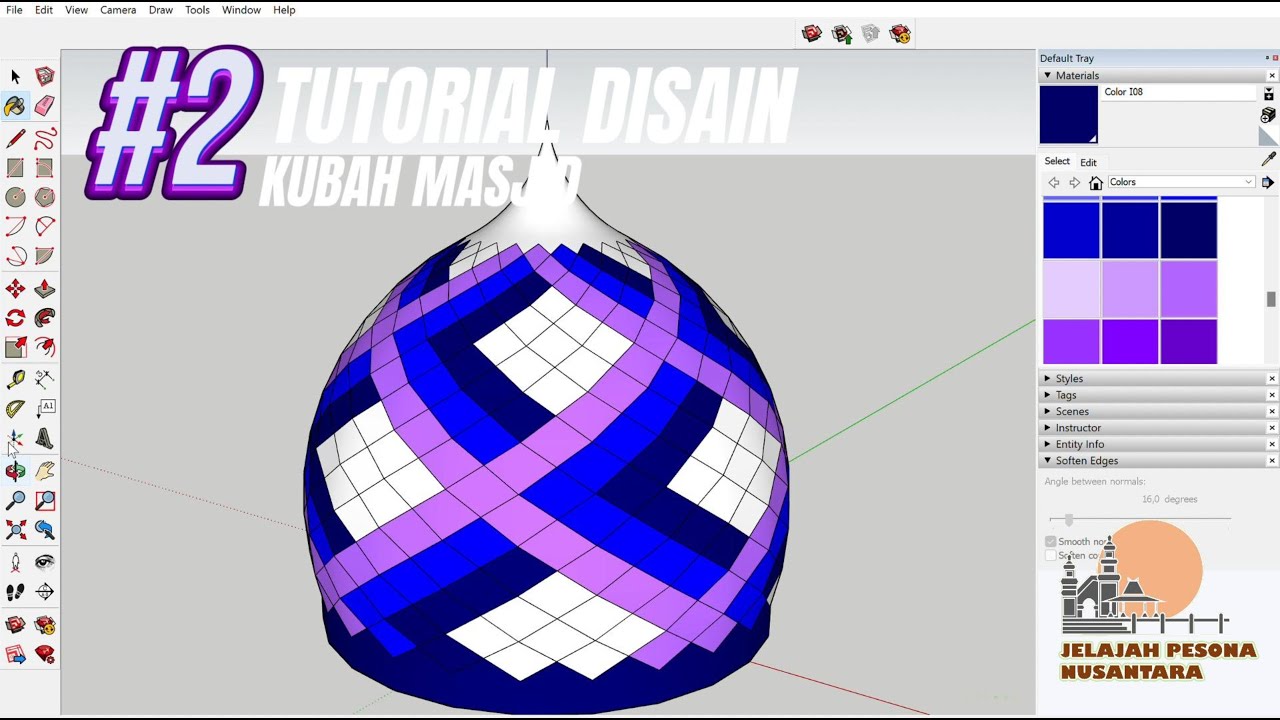Select the Freehand tool

click(x=44, y=139)
